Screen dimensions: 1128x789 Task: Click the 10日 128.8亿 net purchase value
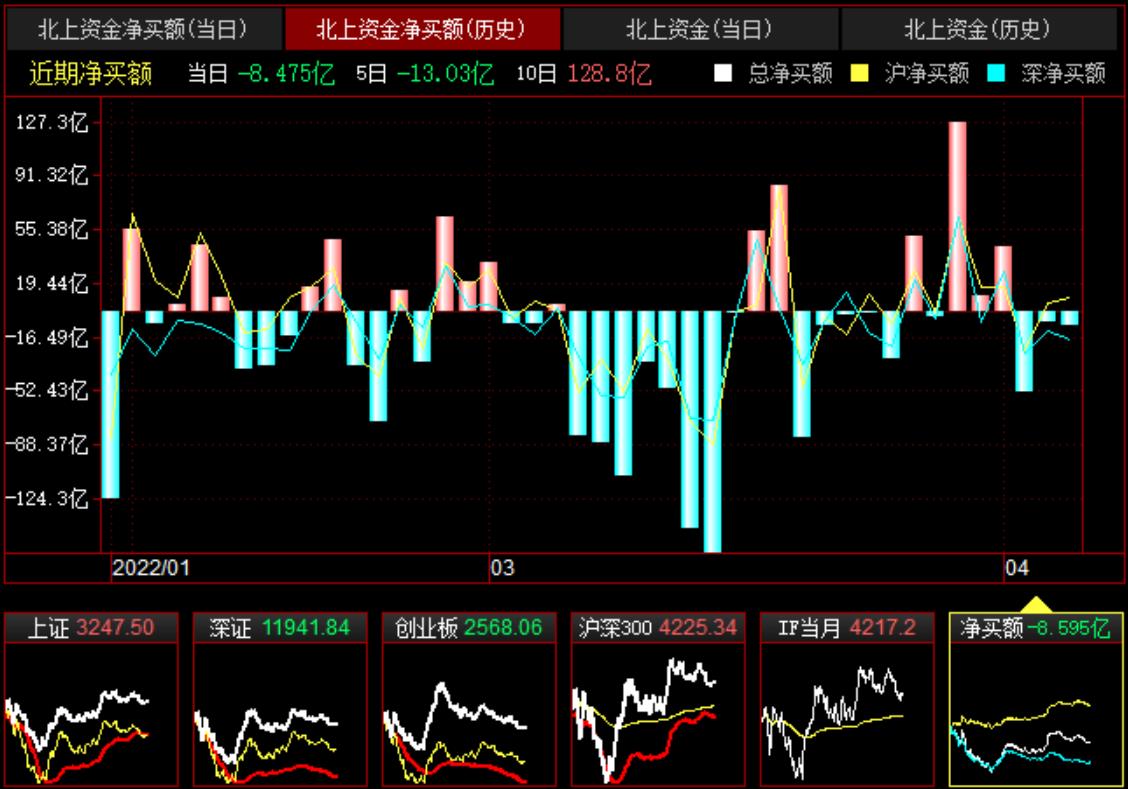coord(610,74)
